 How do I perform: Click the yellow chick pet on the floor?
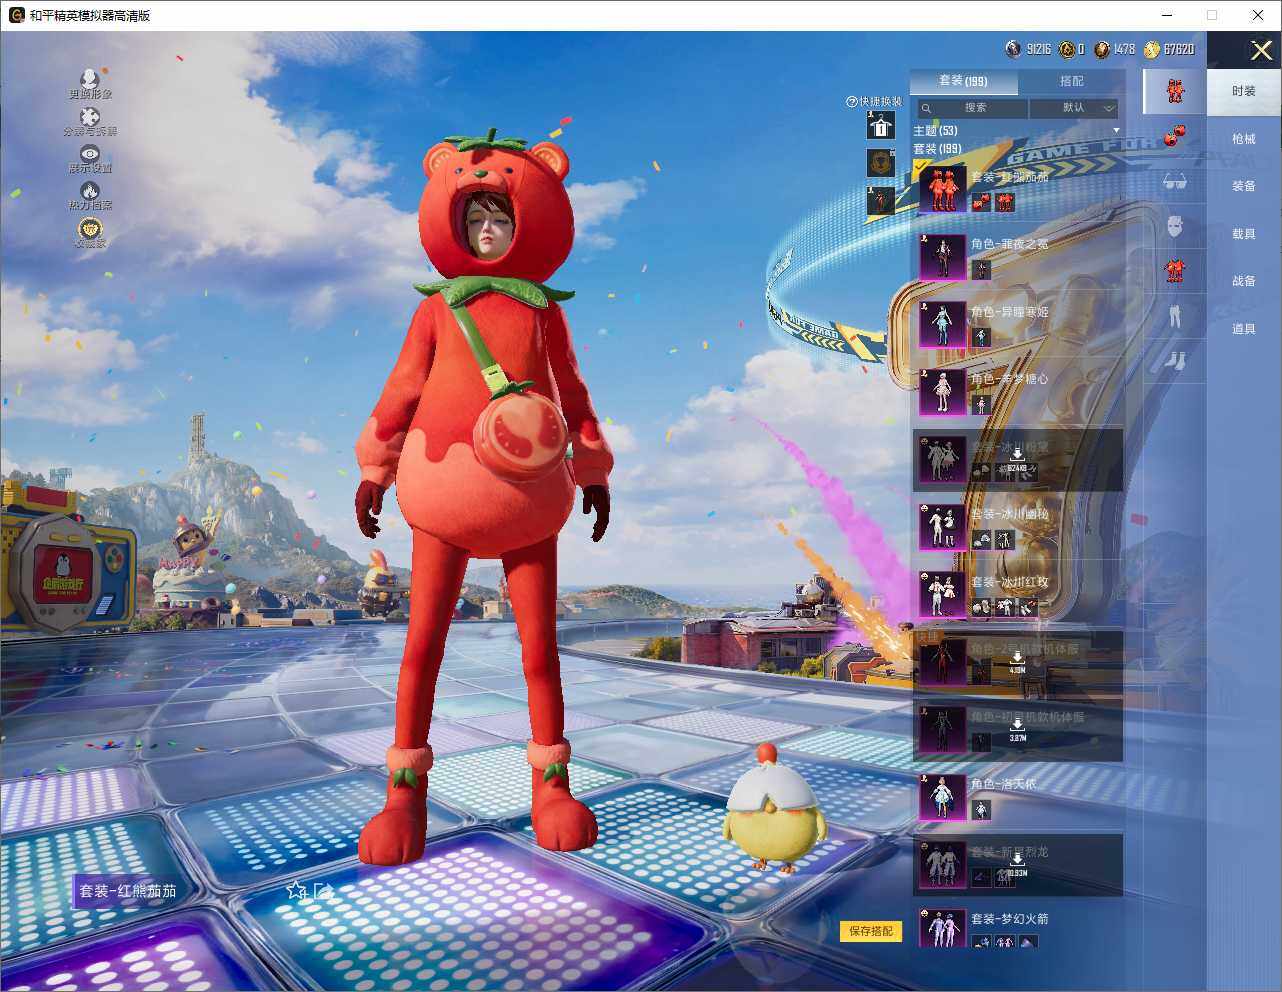(x=775, y=808)
